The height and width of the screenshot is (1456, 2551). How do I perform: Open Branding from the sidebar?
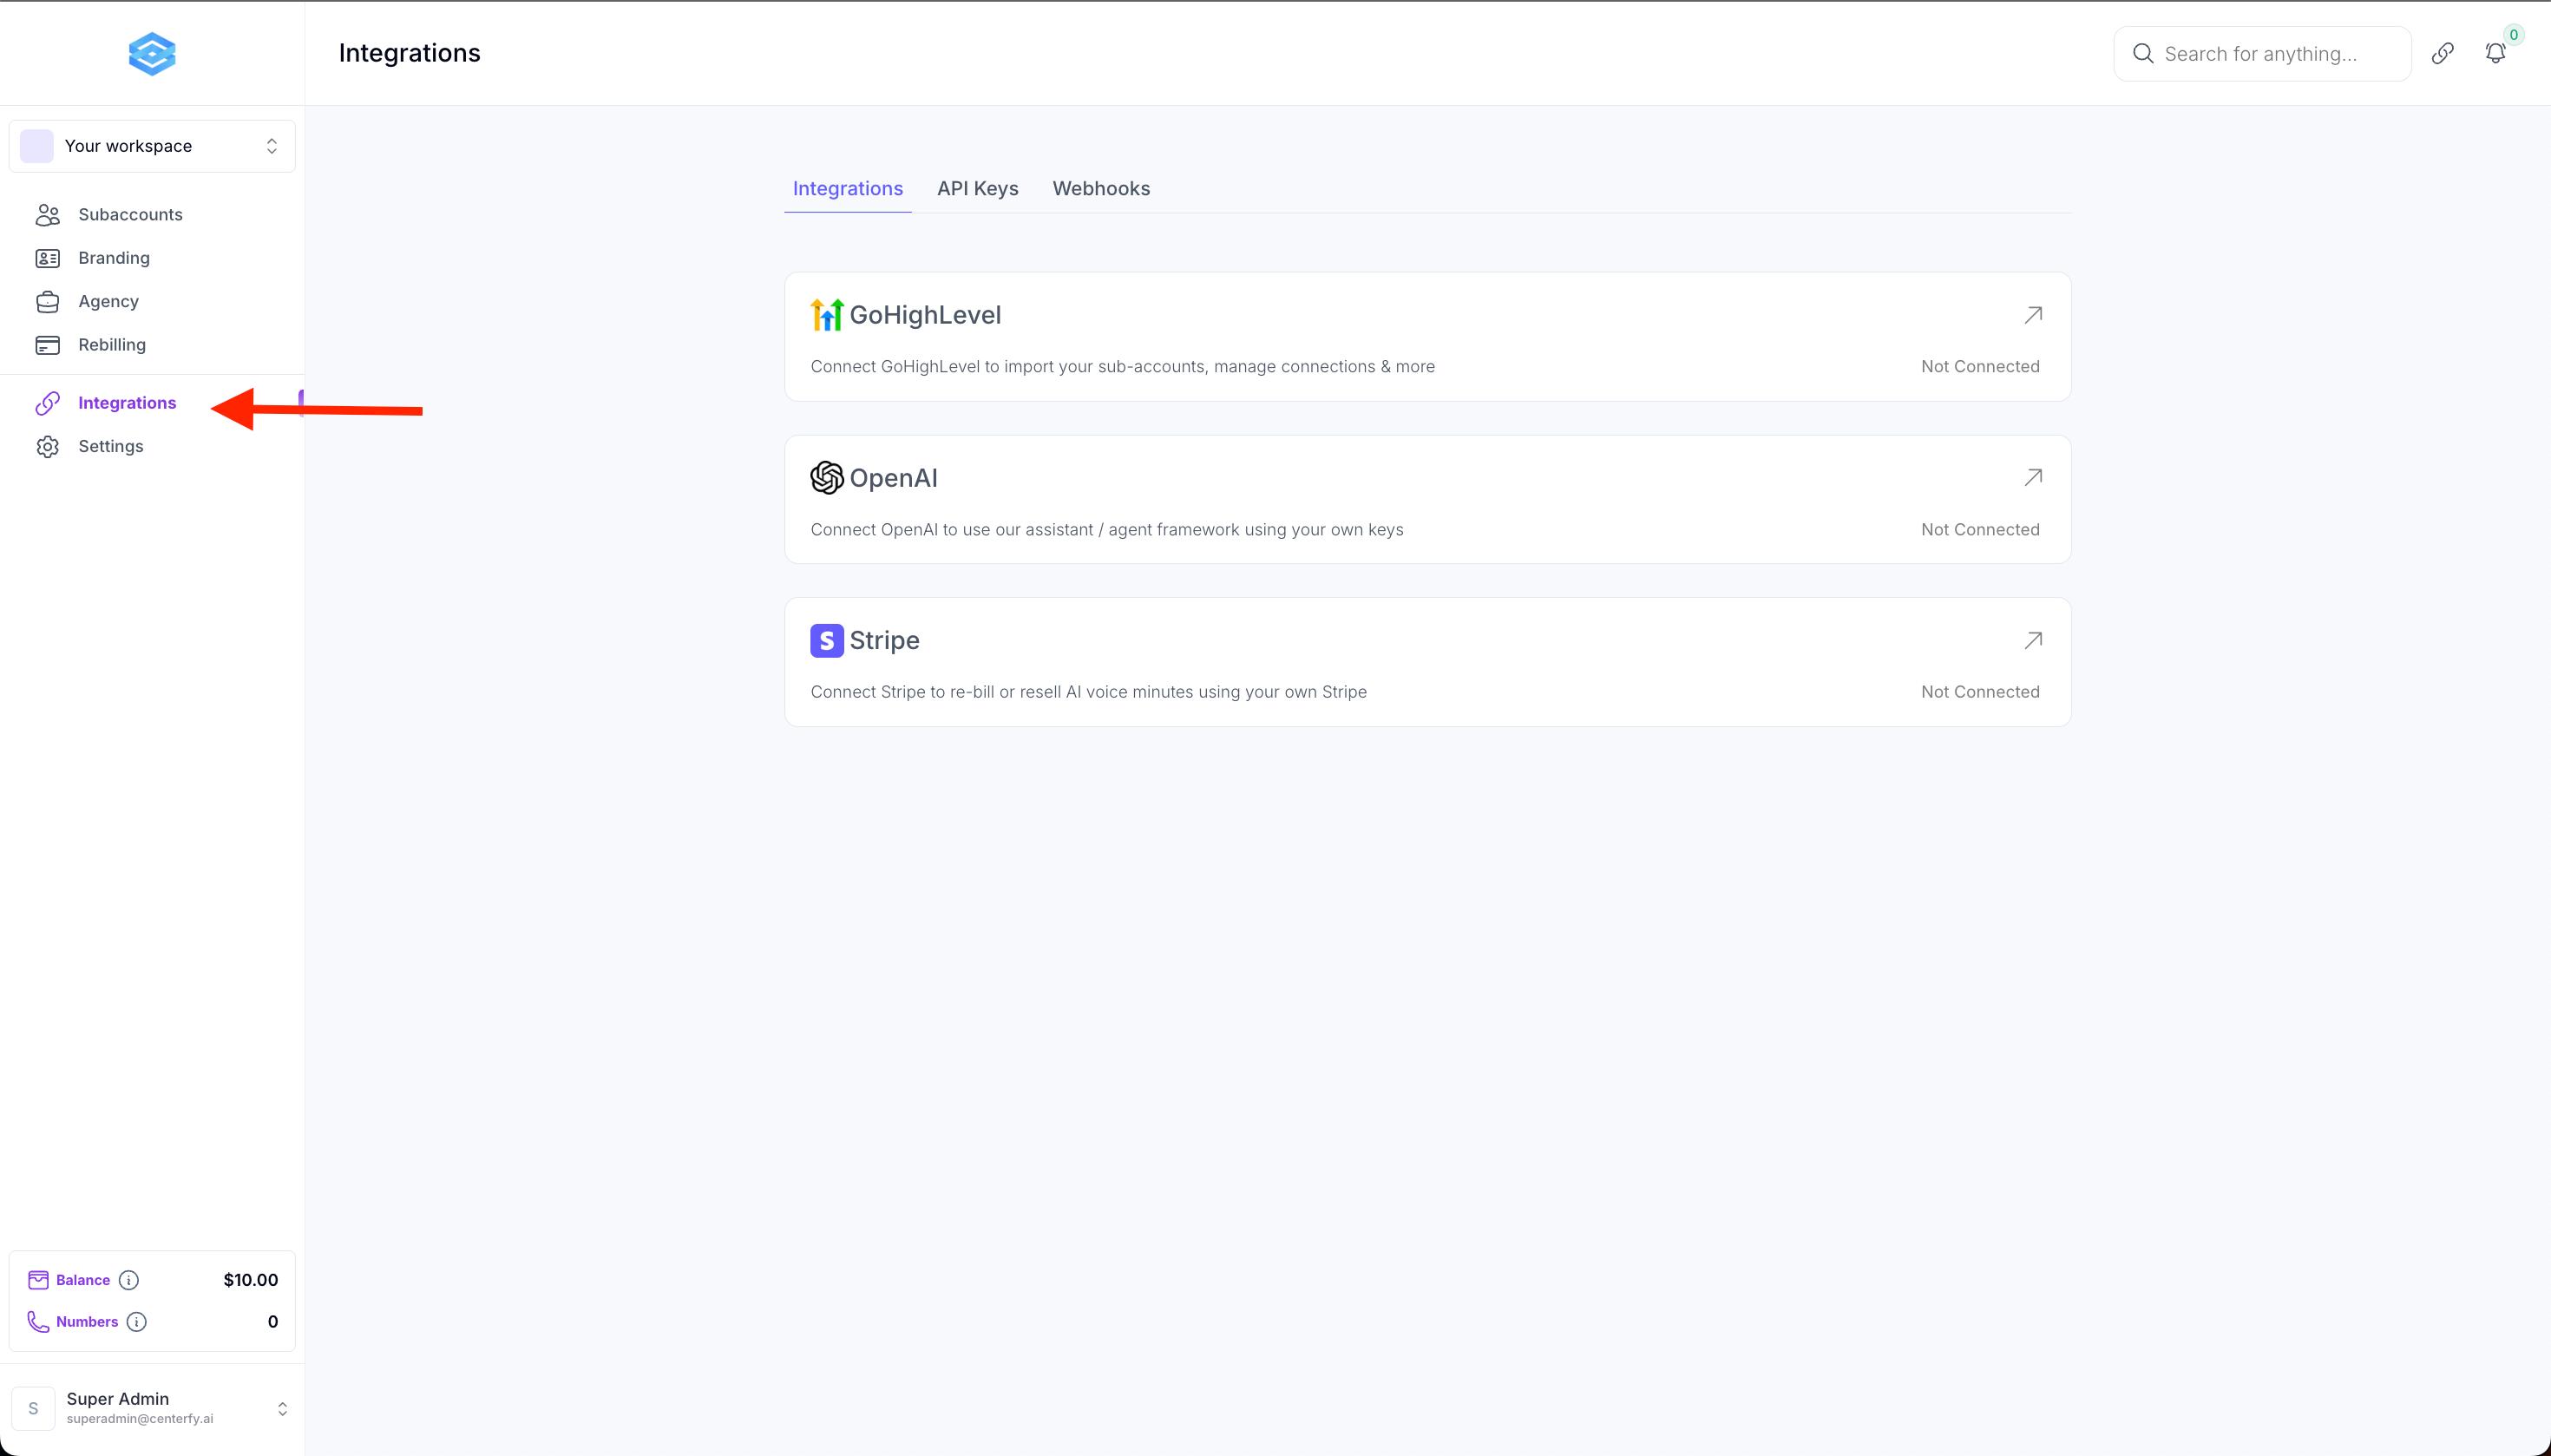[x=113, y=258]
